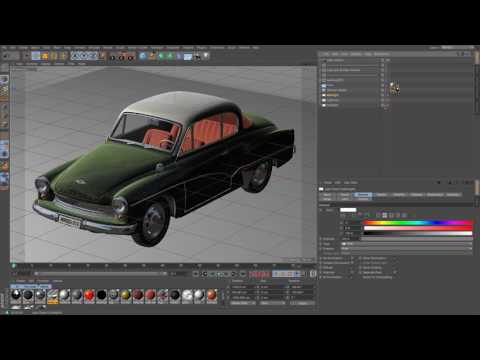Add a Camera using the toolbar camera icon

197,56
